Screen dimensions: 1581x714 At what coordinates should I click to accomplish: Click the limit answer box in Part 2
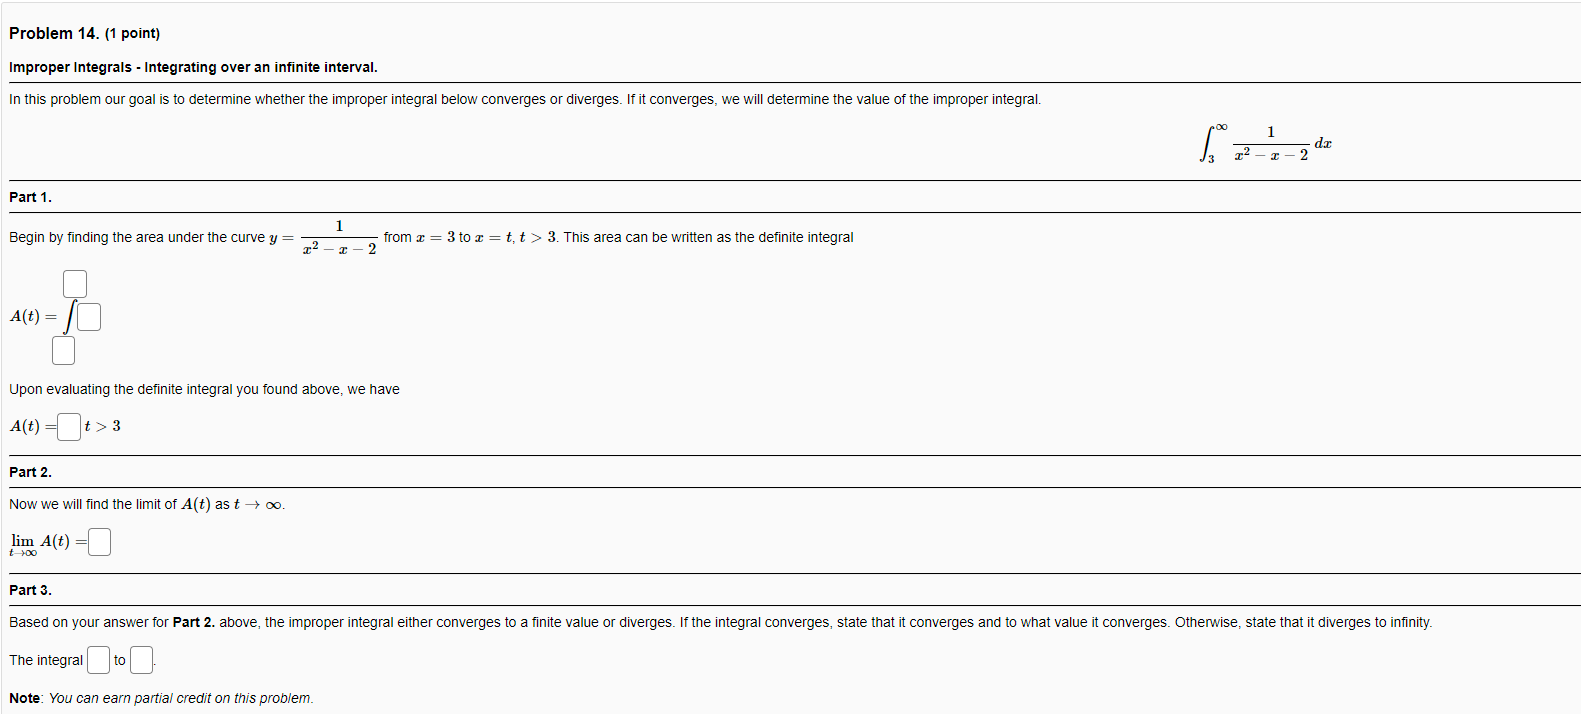click(99, 541)
